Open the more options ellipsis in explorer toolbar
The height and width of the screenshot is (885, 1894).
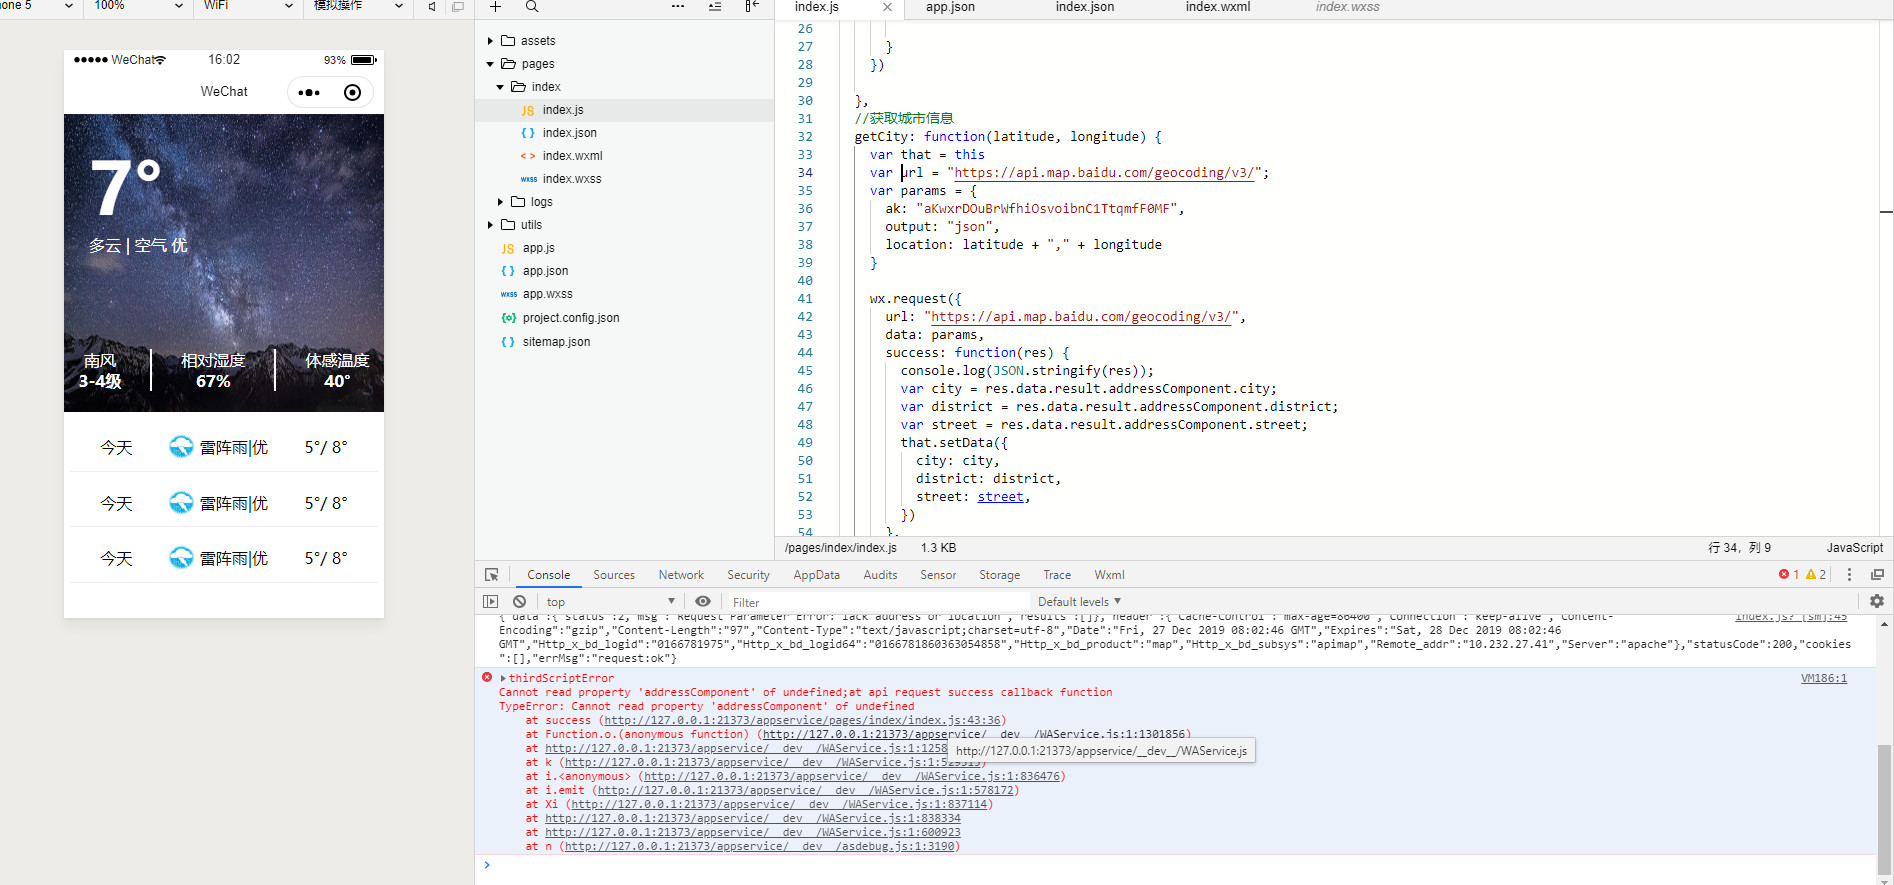click(678, 7)
